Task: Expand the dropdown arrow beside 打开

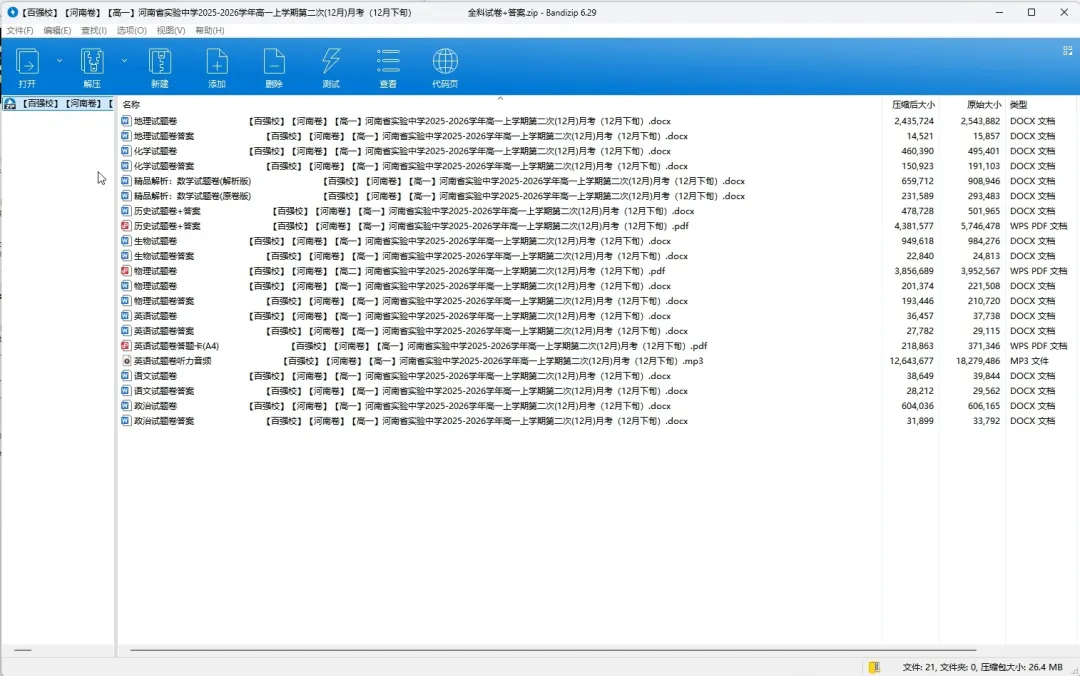Action: tap(59, 61)
